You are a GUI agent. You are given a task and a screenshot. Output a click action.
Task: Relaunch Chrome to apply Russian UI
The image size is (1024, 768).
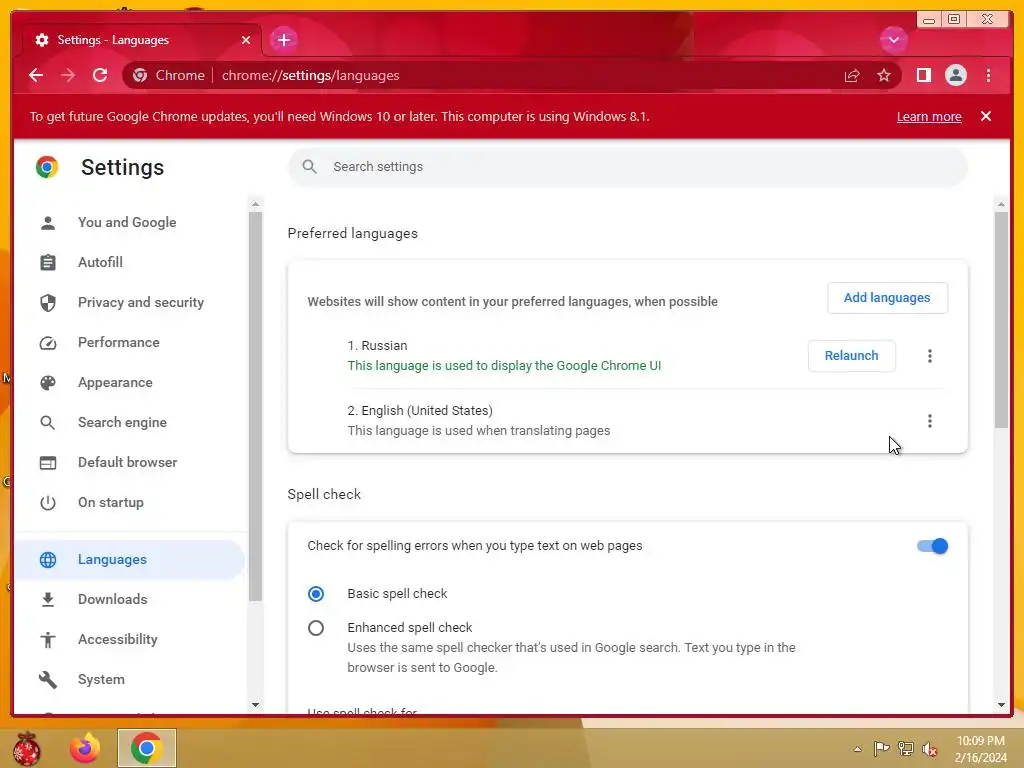(851, 356)
